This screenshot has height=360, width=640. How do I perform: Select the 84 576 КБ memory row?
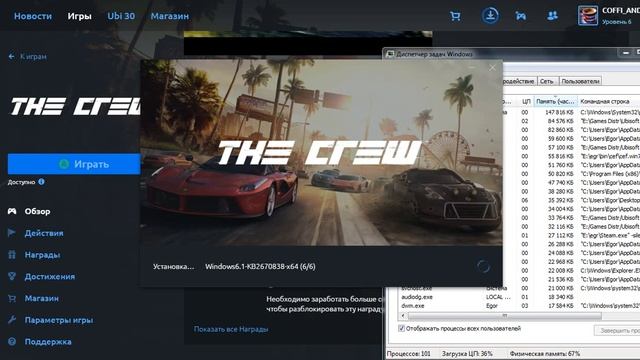[x=571, y=121]
